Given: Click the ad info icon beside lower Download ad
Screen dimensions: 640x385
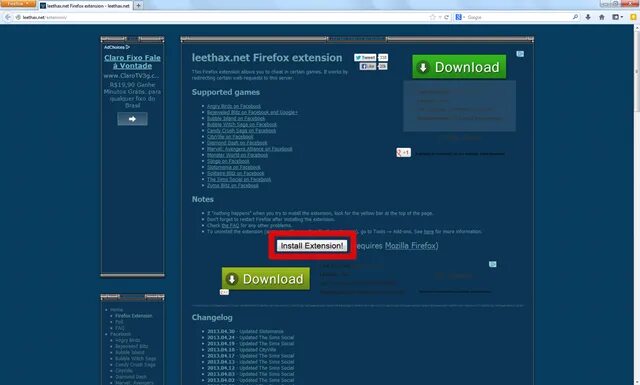Looking at the screenshot, I should pos(493,264).
